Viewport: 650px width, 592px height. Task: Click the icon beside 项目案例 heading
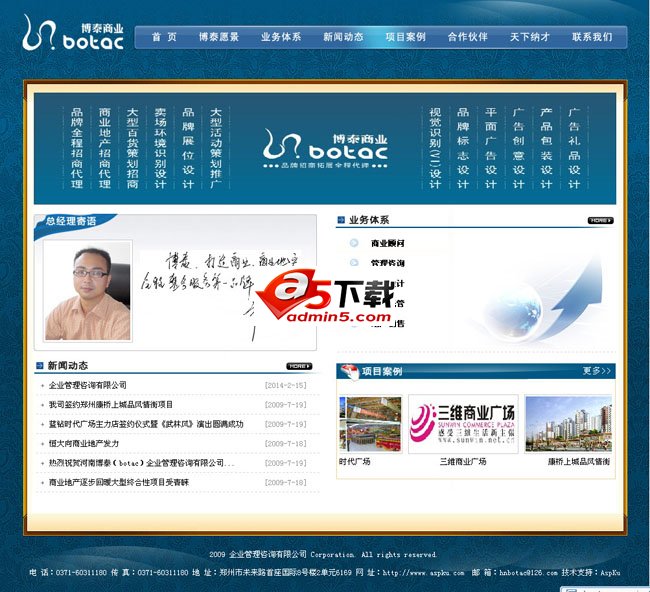(x=349, y=371)
